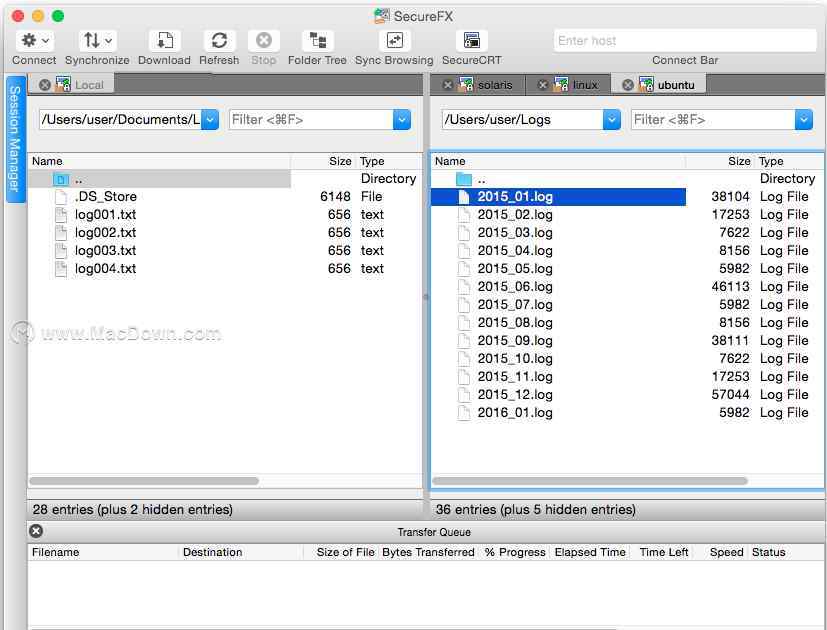Click the remote Filter input field
The image size is (827, 630).
point(713,120)
